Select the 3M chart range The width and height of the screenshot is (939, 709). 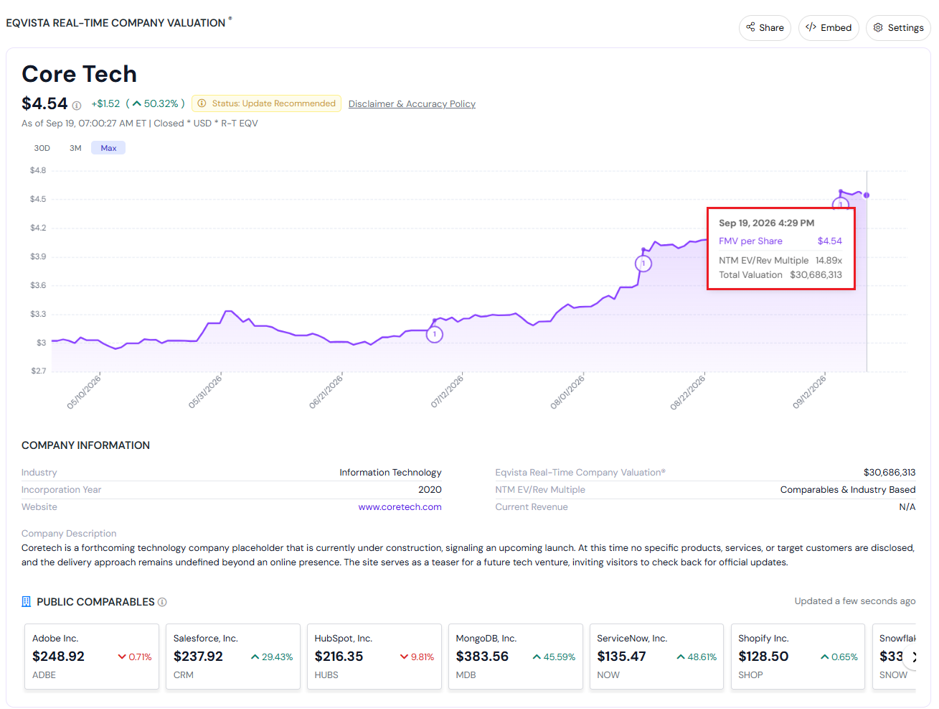[75, 148]
